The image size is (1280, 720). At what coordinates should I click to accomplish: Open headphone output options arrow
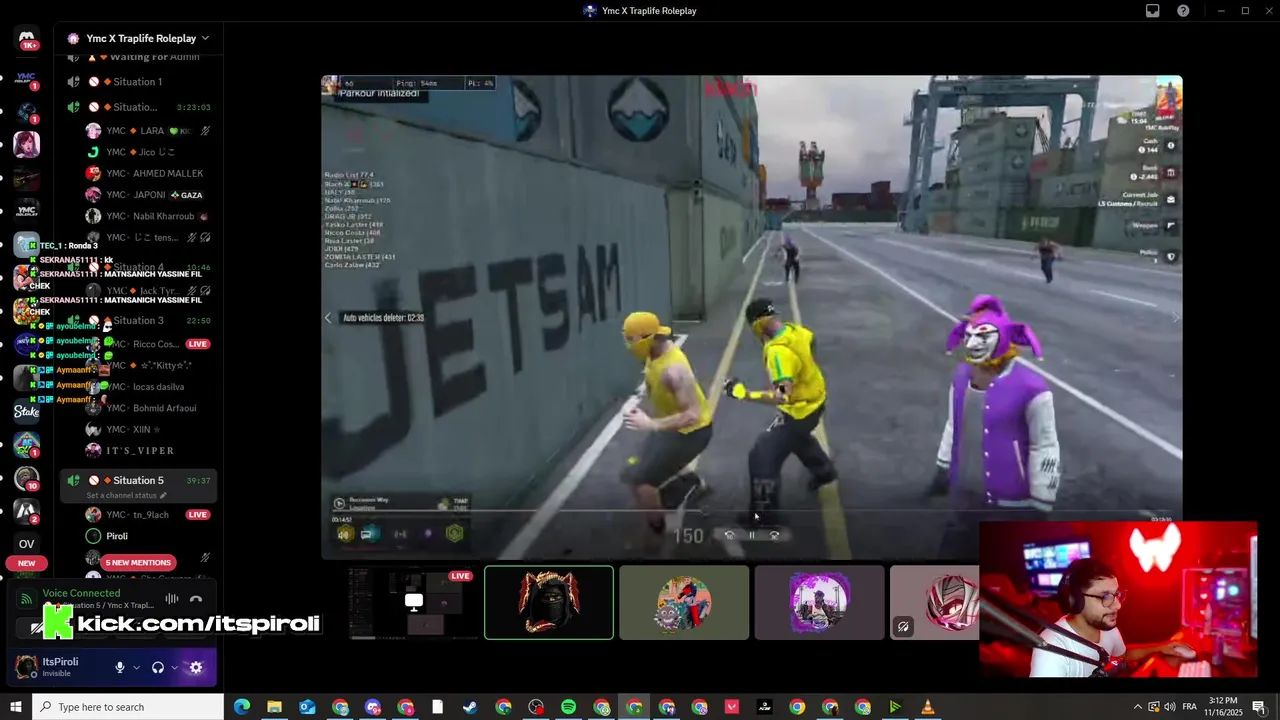pos(174,667)
